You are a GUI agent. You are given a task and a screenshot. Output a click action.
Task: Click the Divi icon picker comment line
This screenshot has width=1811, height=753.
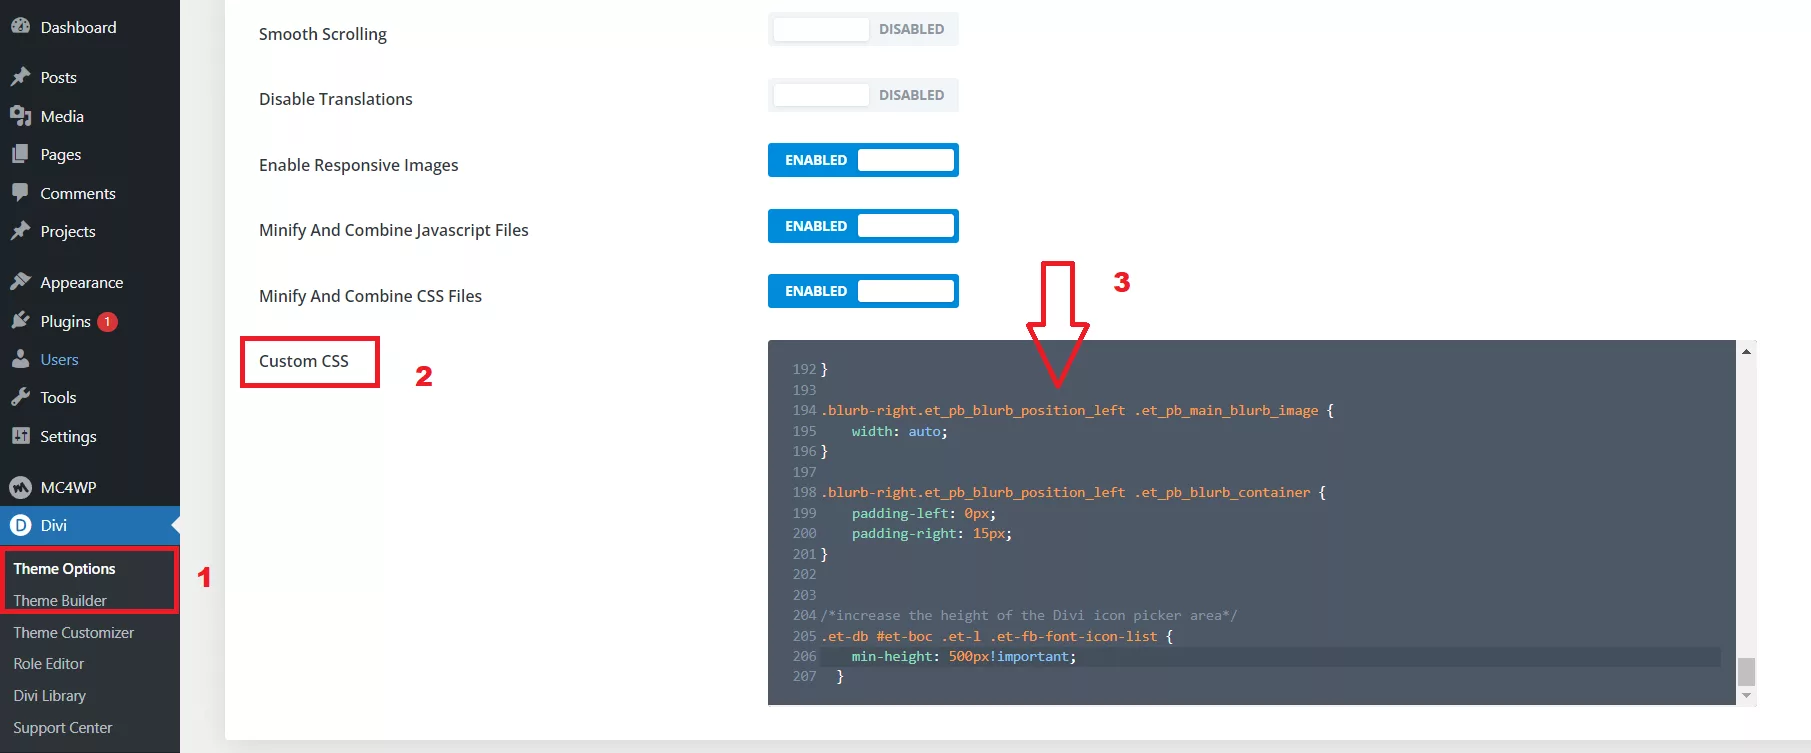click(1029, 615)
